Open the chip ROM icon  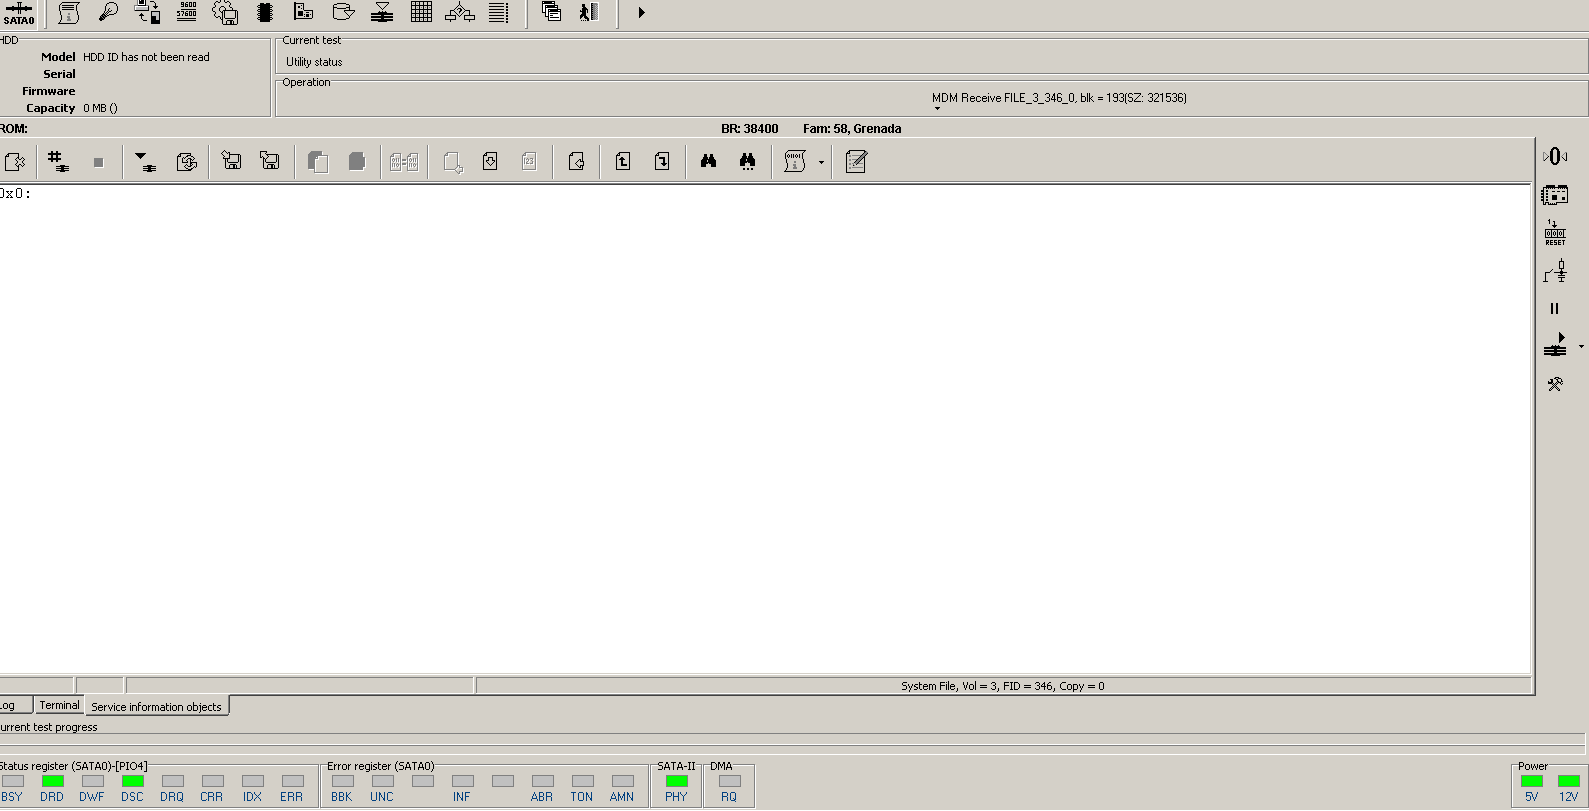(x=265, y=12)
